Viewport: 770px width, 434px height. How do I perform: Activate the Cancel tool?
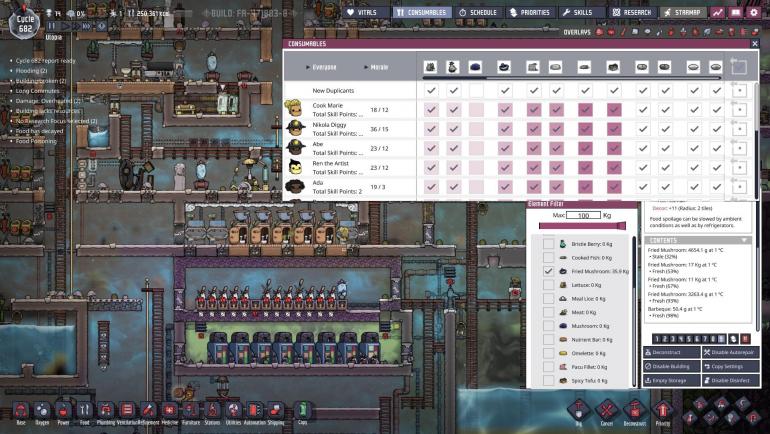604,409
